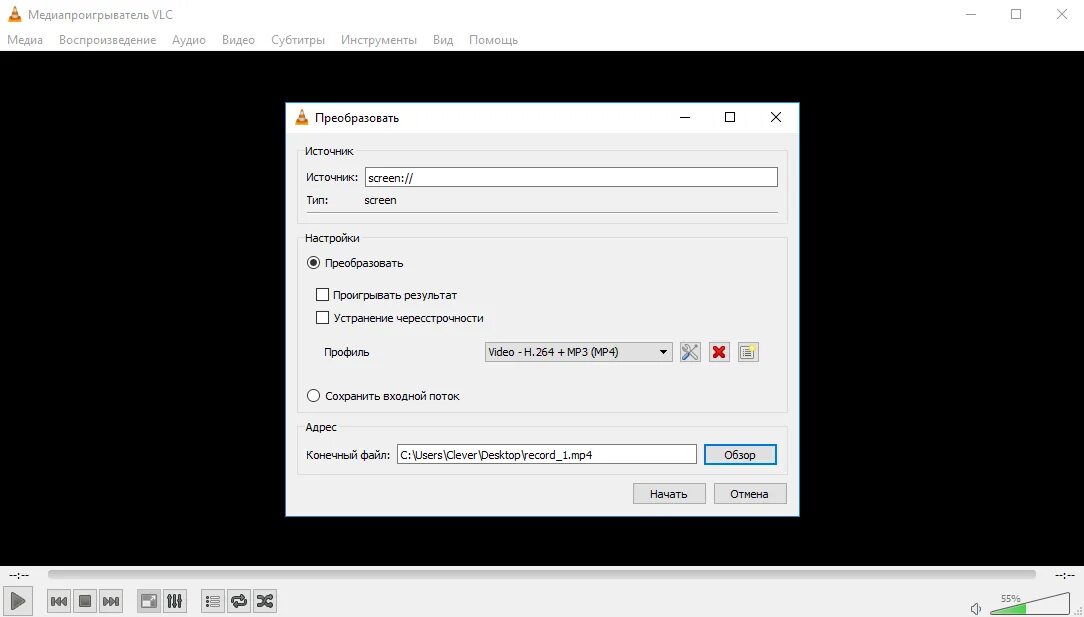Open the Медиа menu
The image size is (1084, 617).
25,40
